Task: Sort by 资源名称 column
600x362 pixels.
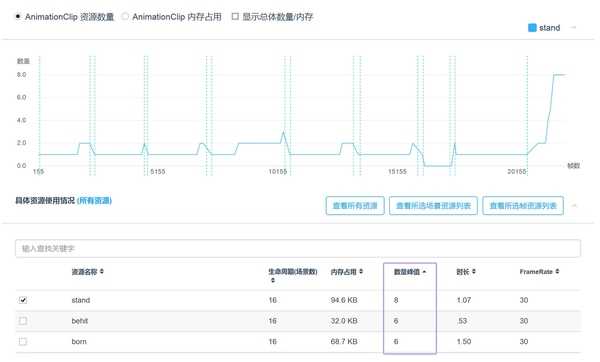Action: tap(88, 272)
